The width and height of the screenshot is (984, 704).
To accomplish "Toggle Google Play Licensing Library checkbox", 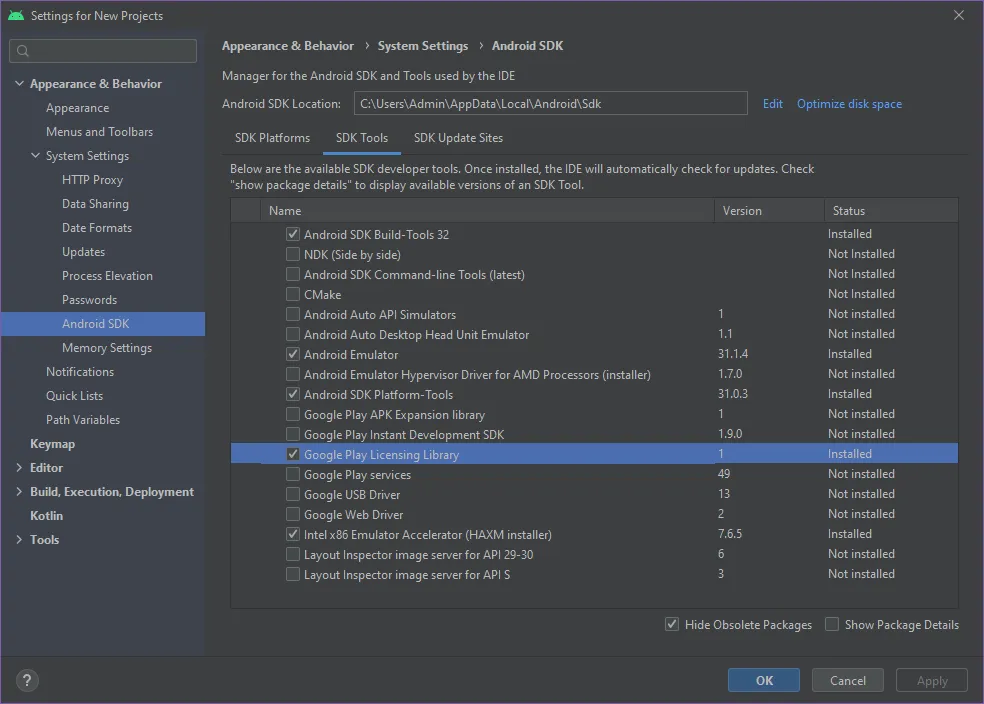I will coord(292,454).
